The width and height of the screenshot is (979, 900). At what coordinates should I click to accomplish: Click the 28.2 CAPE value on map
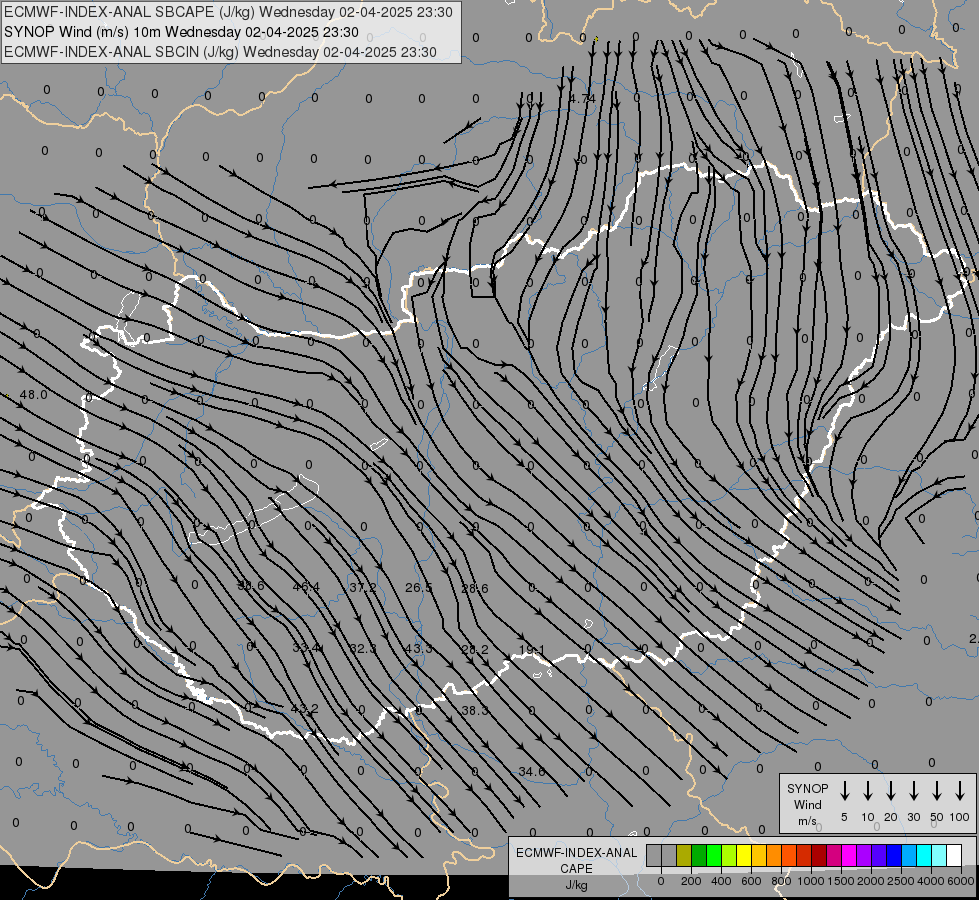pos(475,650)
